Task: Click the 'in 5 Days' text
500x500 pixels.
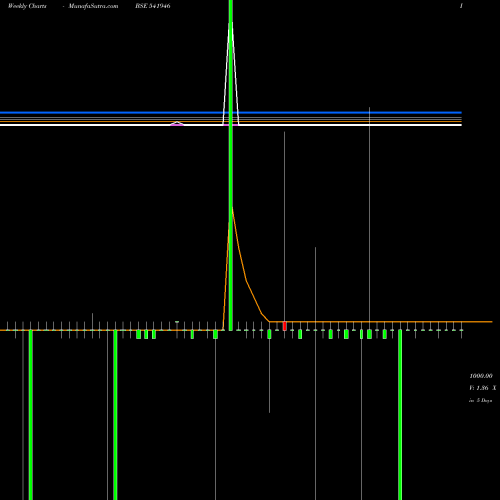Action: coord(480,400)
